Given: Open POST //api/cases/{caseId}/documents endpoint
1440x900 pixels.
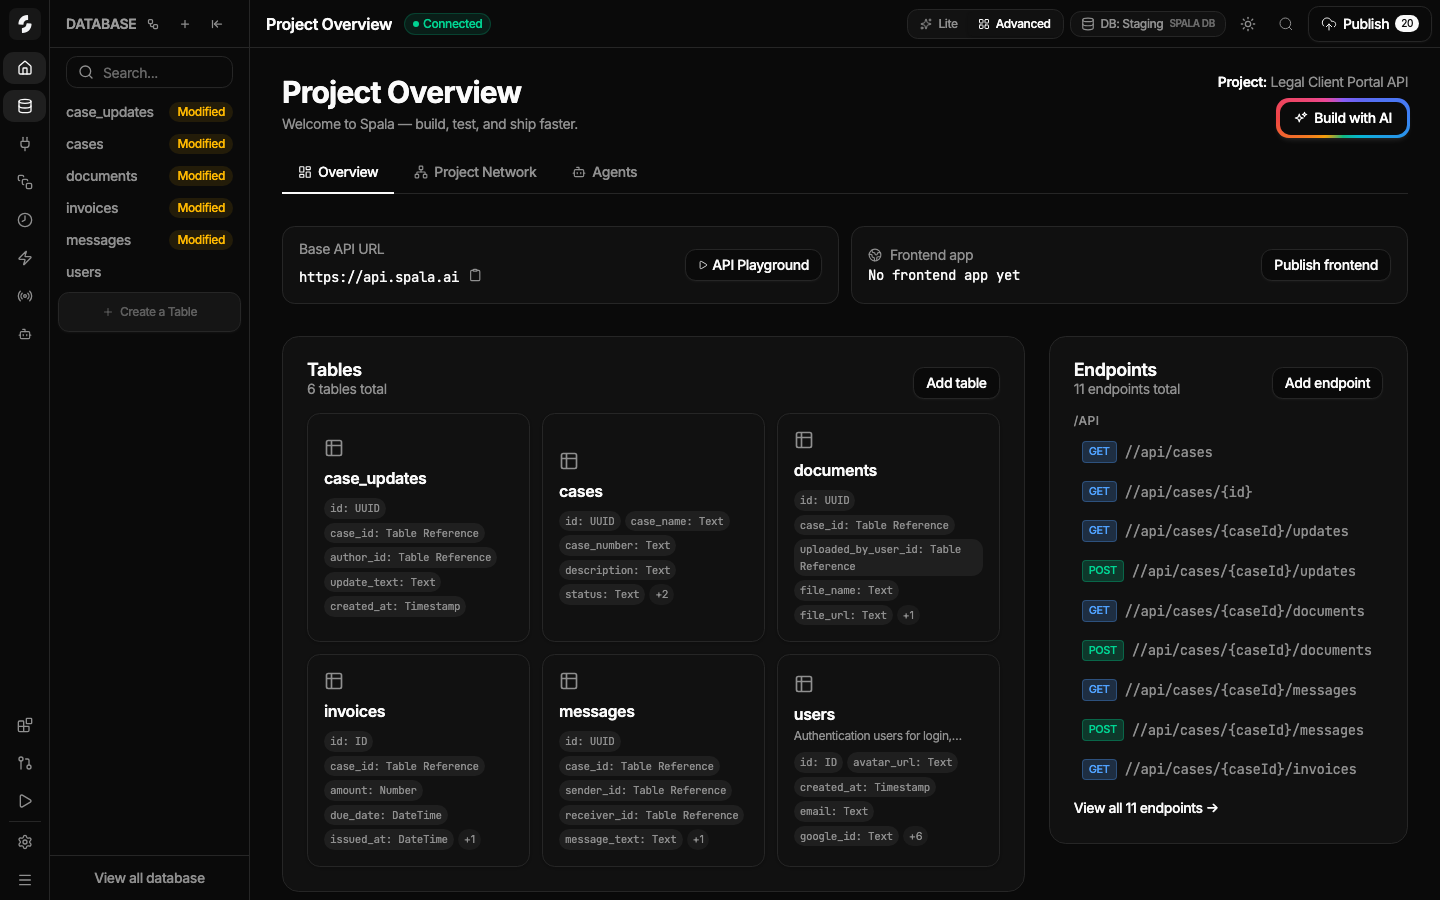Looking at the screenshot, I should 1228,650.
